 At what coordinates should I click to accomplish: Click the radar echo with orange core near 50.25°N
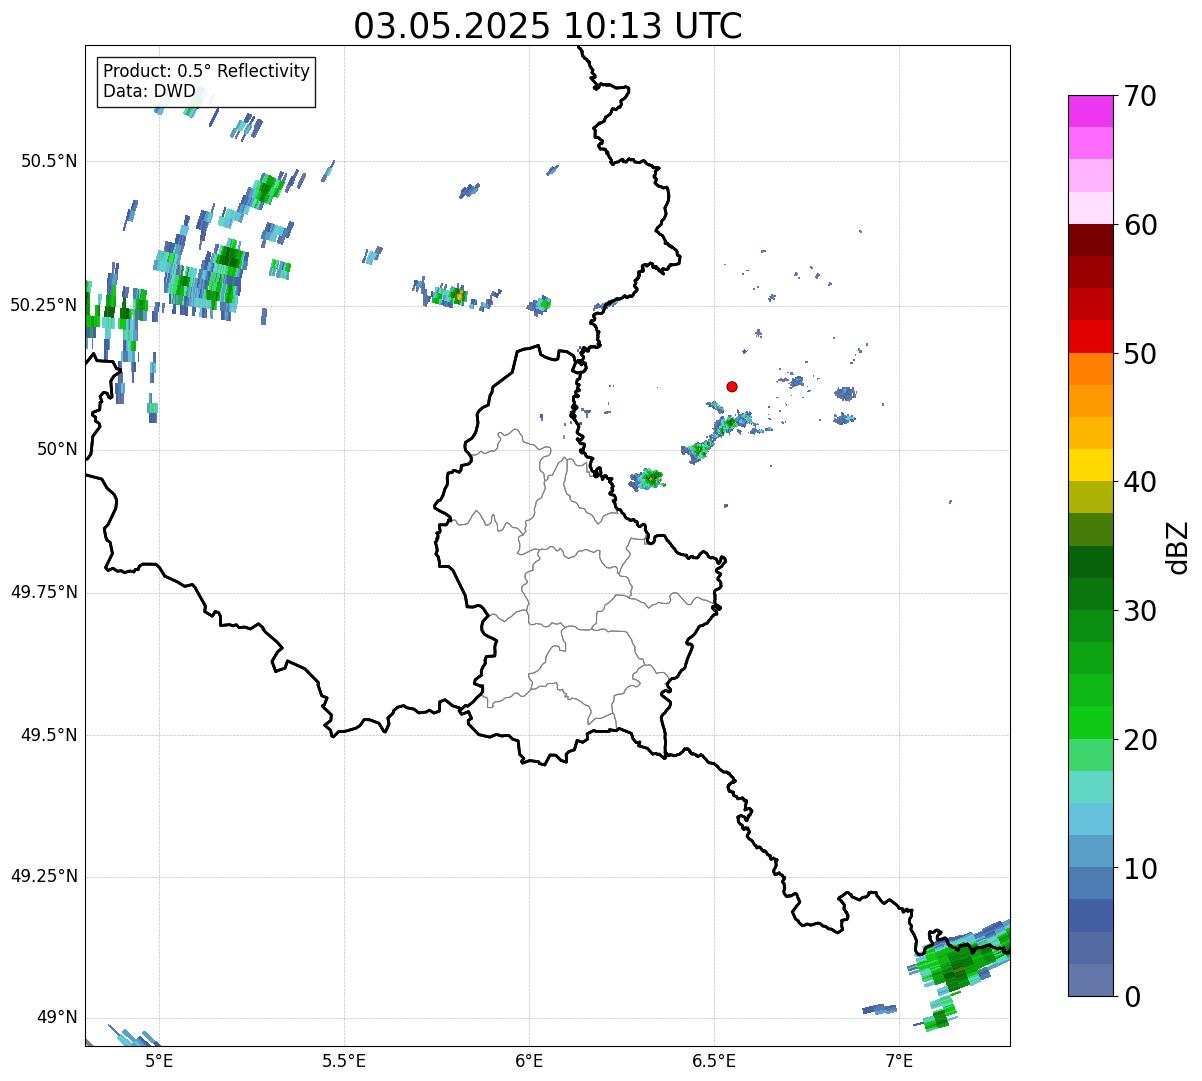[456, 295]
